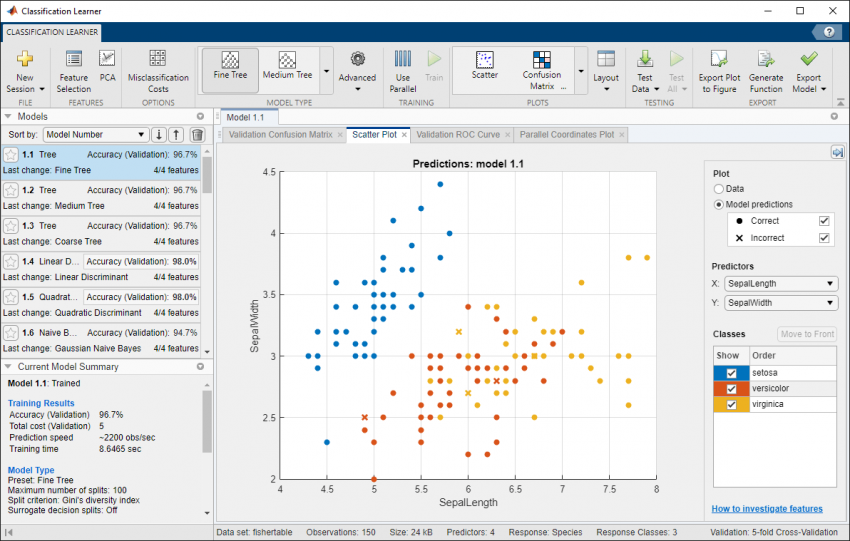Screen dimensions: 850x541
Task: Switch to Validation Confusion Matrix tab
Action: click(x=282, y=134)
